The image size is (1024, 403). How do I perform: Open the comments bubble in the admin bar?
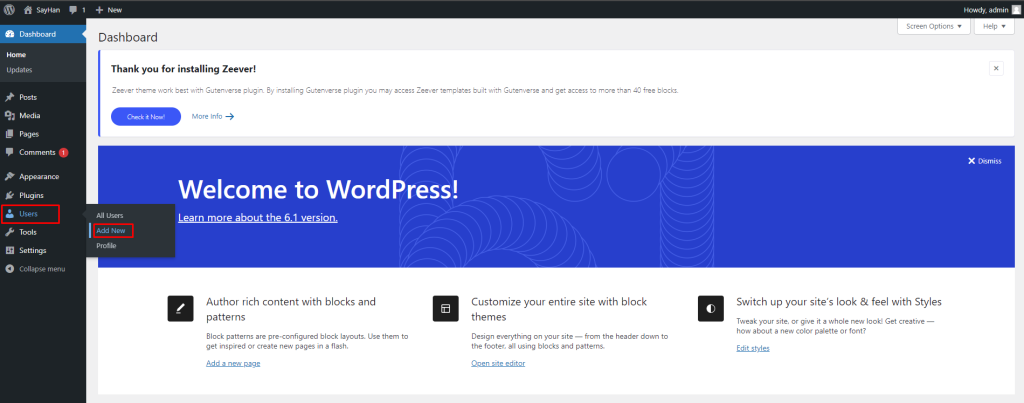[x=77, y=10]
